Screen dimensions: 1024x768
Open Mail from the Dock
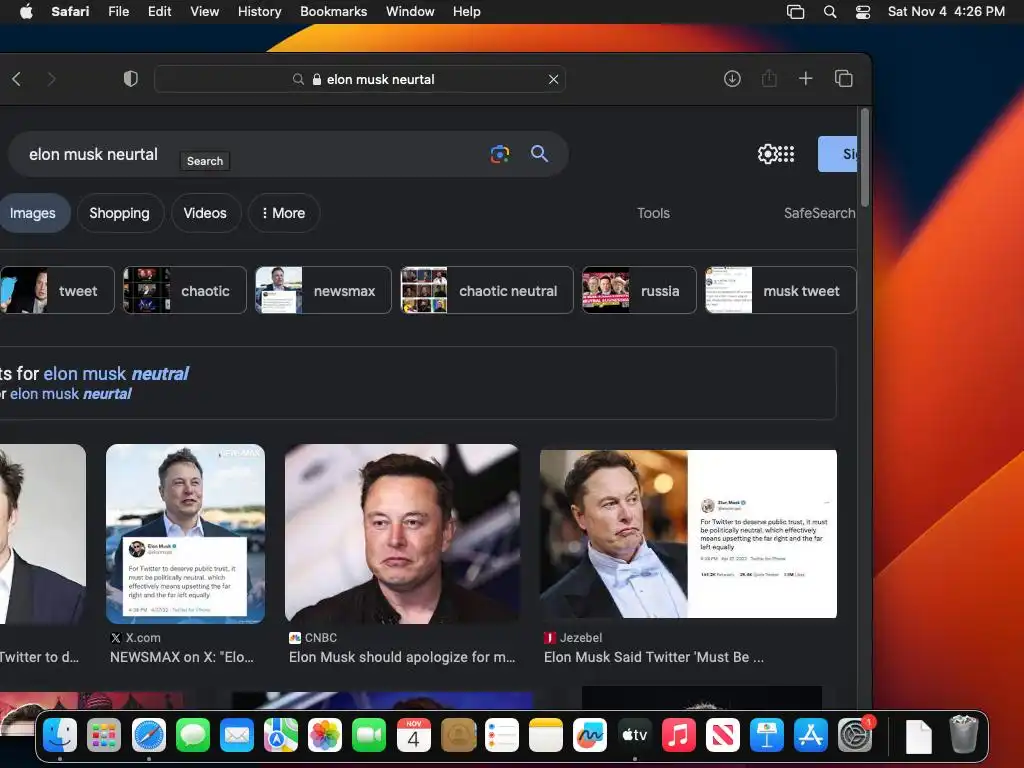(236, 735)
